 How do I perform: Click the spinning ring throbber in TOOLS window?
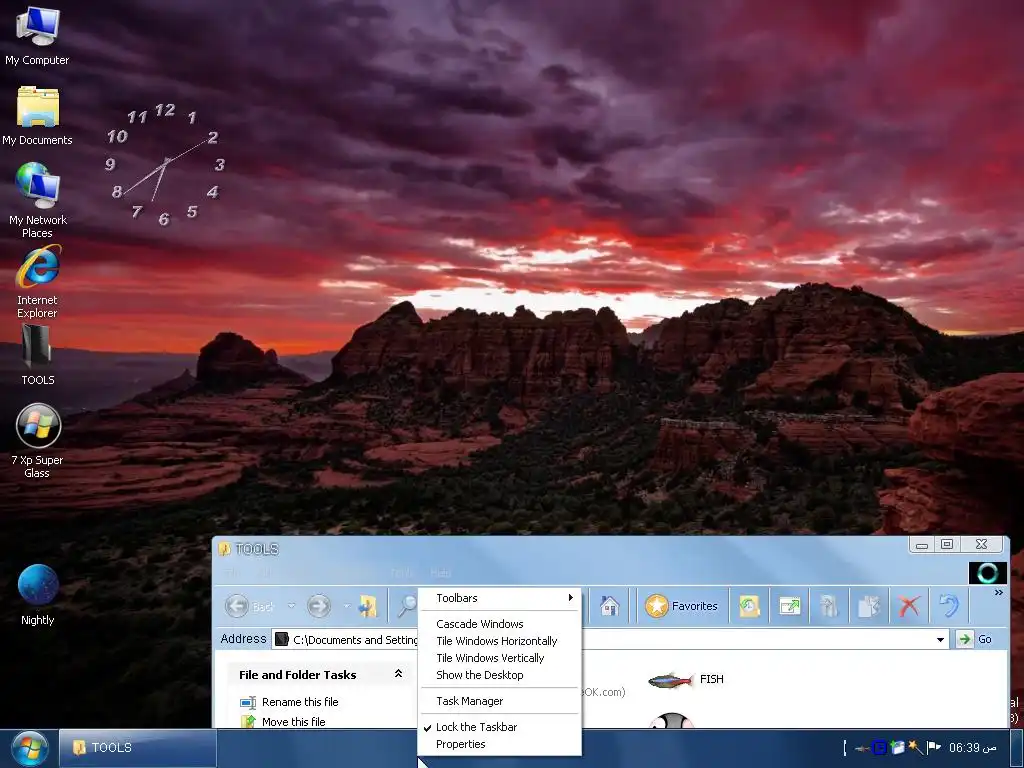pos(987,573)
